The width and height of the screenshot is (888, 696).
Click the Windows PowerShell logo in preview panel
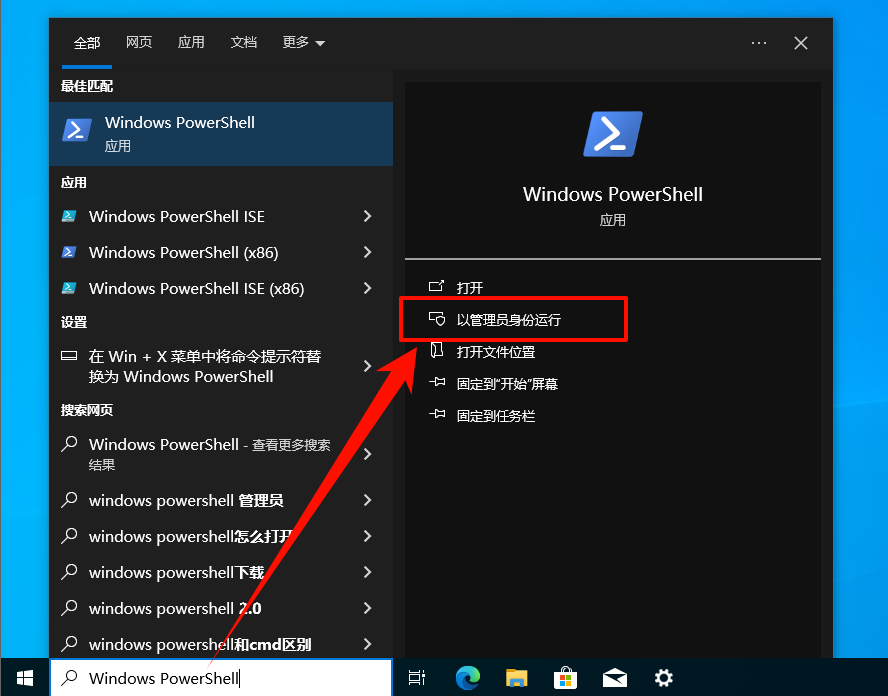(612, 134)
